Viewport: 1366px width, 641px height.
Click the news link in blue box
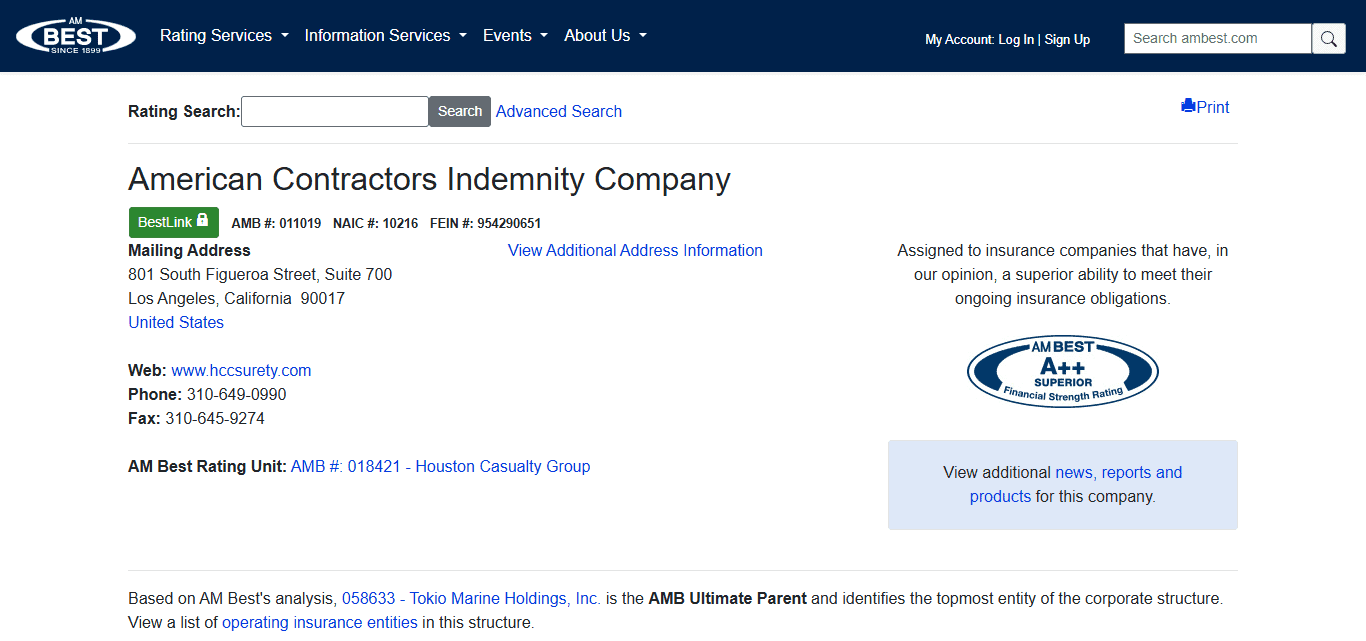pos(1074,473)
